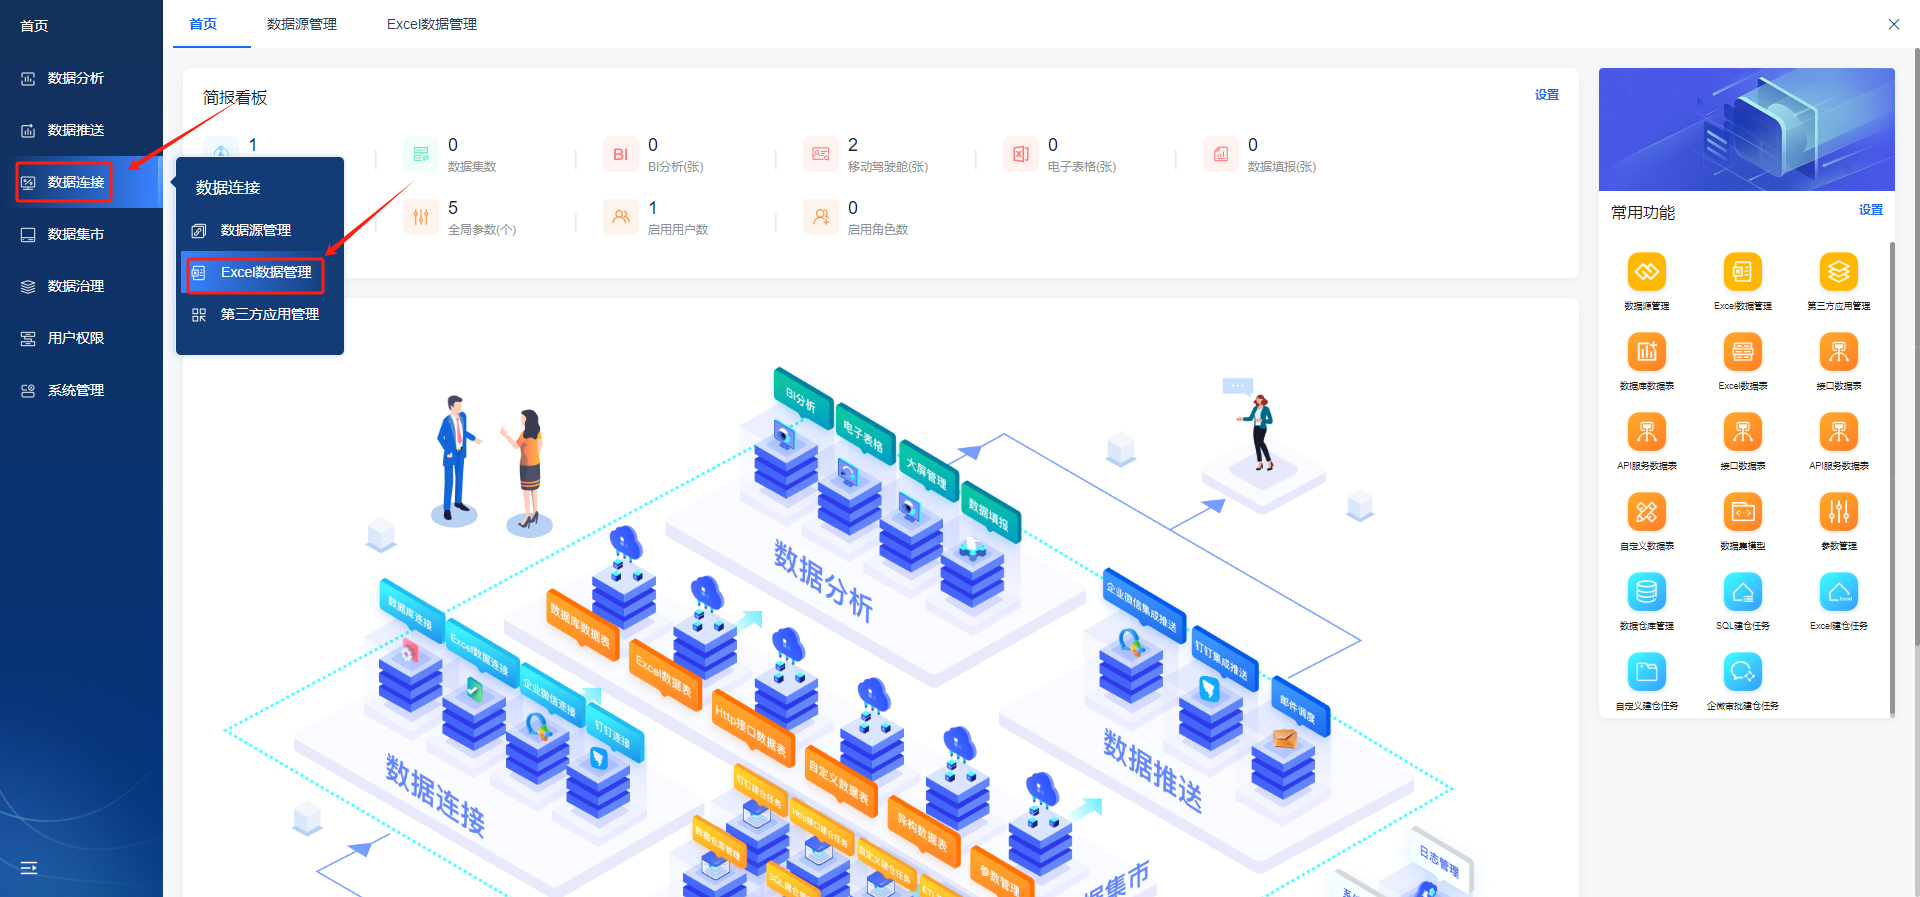
Task: Click the 启用用户数 label text
Action: (x=678, y=230)
